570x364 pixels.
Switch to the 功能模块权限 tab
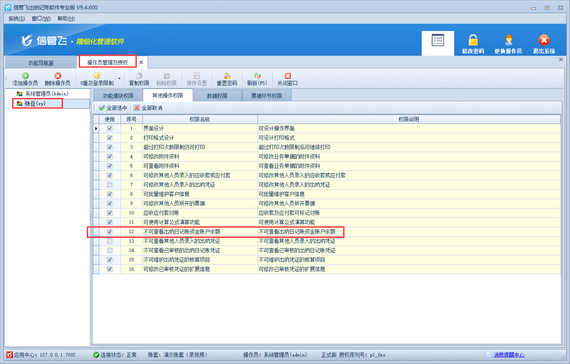118,96
